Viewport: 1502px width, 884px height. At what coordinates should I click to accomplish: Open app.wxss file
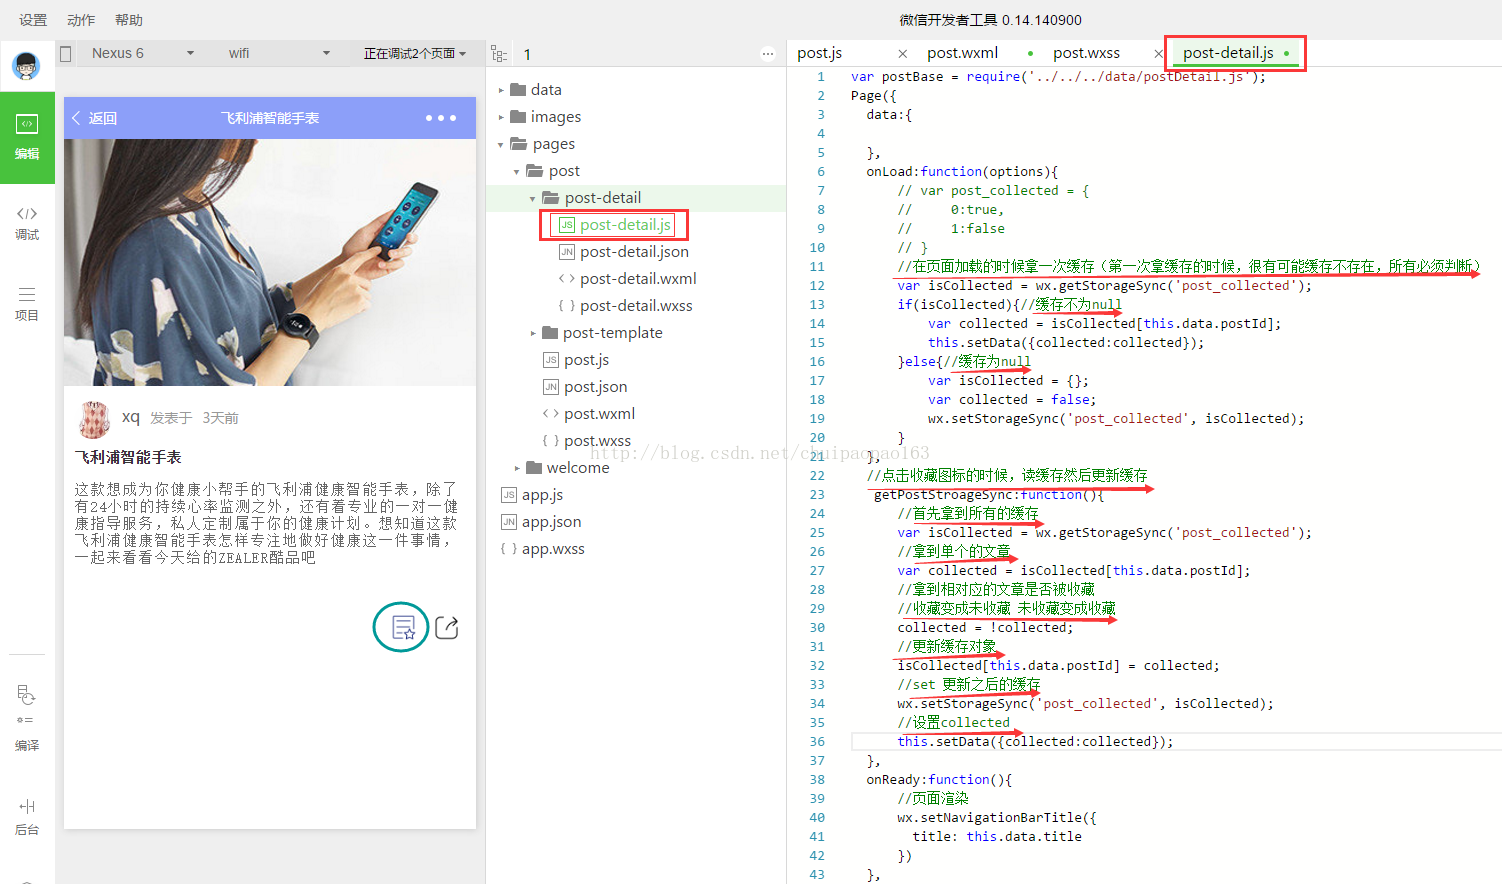(542, 549)
